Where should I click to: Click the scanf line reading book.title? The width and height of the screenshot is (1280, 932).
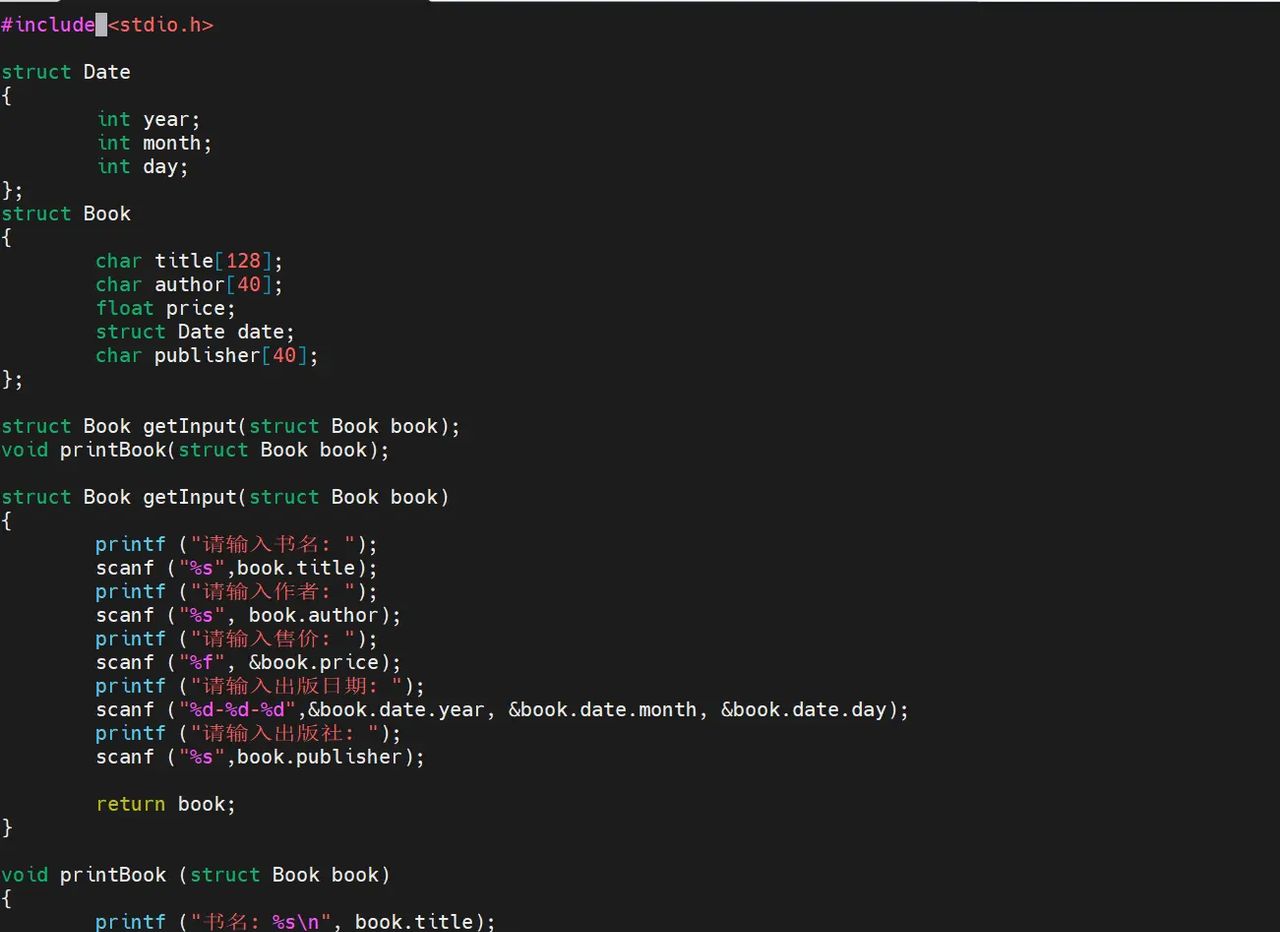pyautogui.click(x=237, y=568)
